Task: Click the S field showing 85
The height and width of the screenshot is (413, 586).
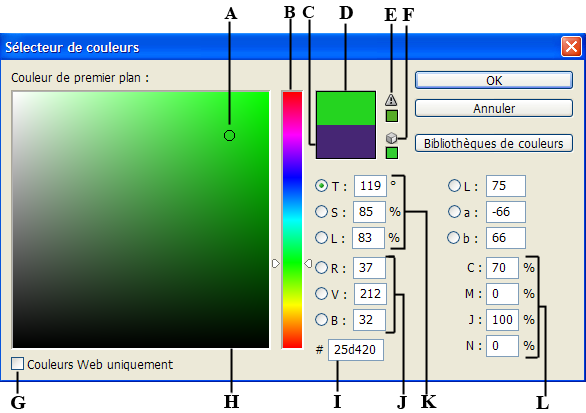Action: pos(369,212)
